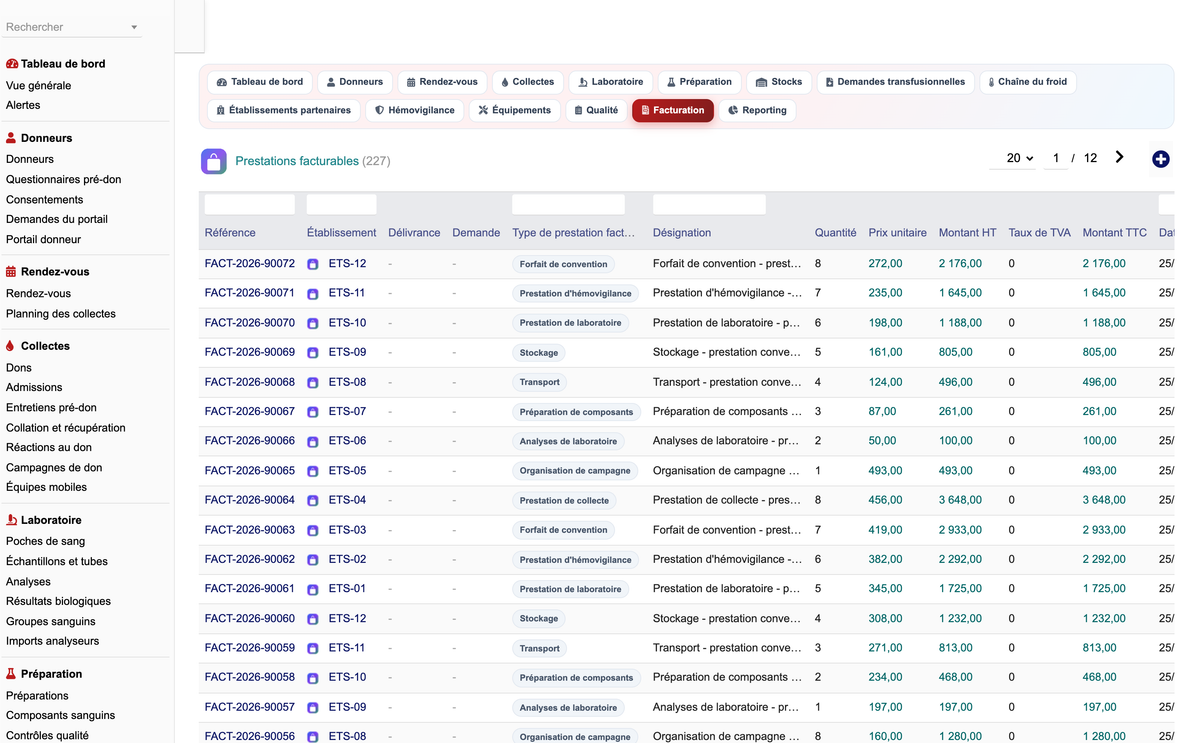Click establishment icon in FACT-2026-90067 row
This screenshot has height=743, width=1200.
click(x=313, y=412)
